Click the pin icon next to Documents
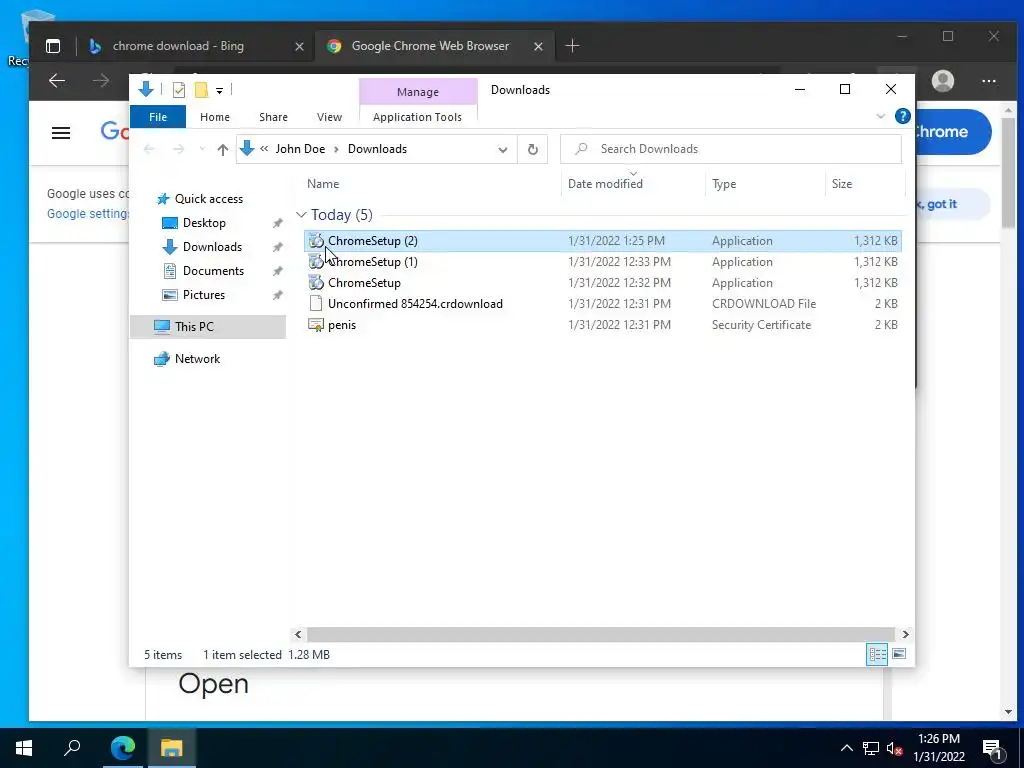 click(278, 271)
